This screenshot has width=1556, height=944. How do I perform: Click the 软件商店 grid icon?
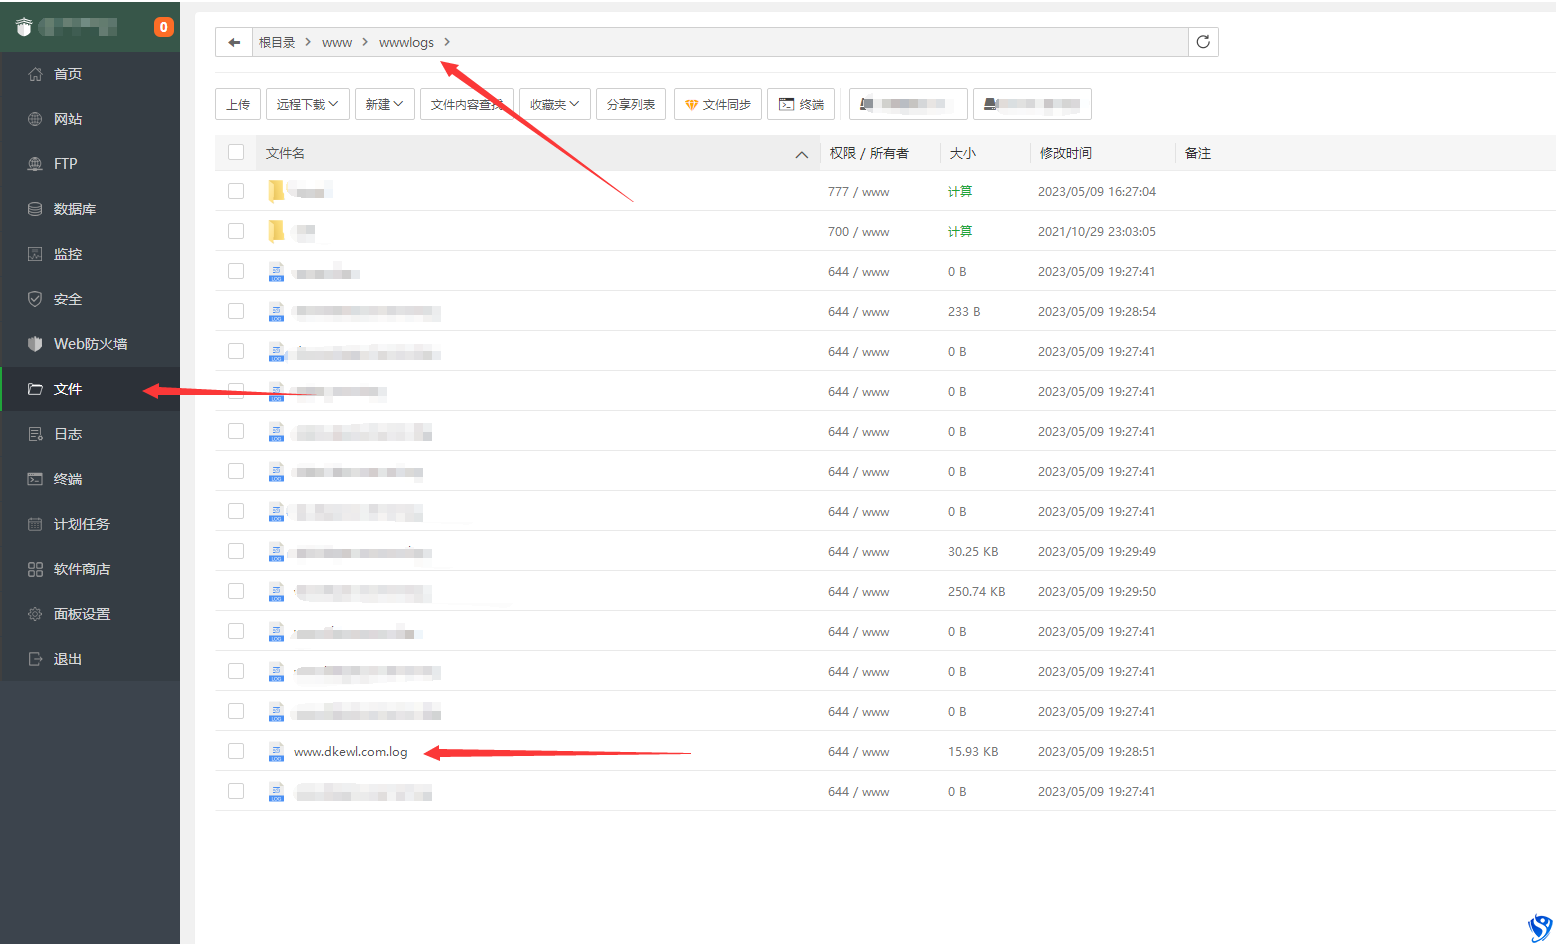click(35, 569)
